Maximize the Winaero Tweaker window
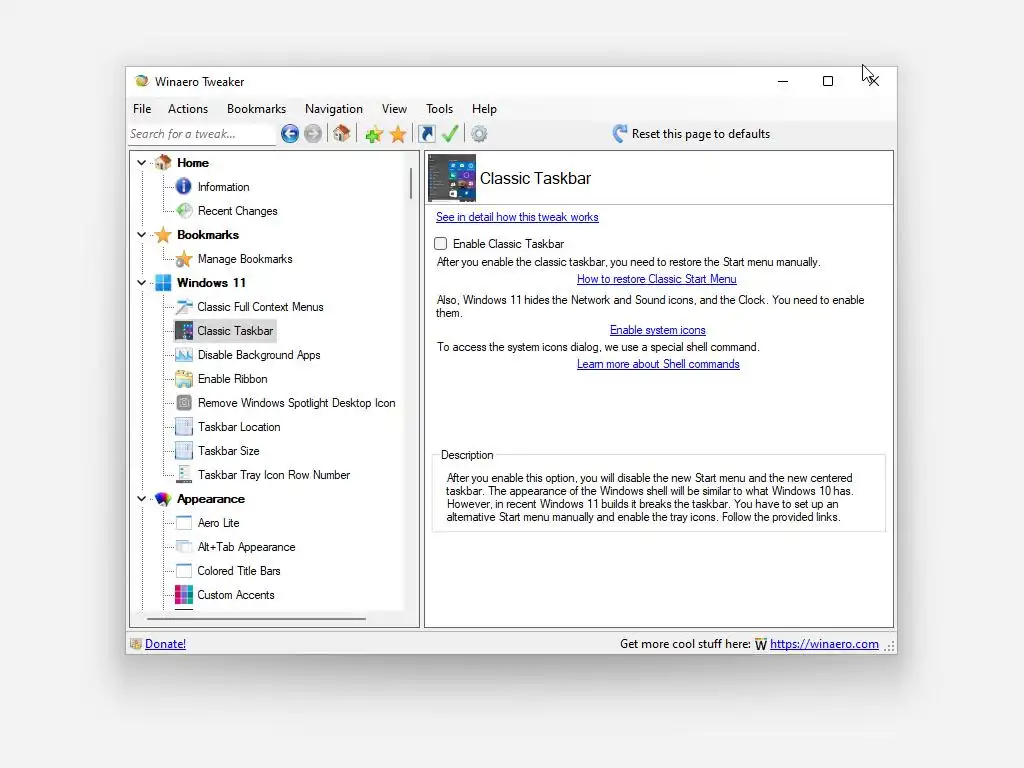Image resolution: width=1024 pixels, height=768 pixels. pyautogui.click(x=827, y=81)
